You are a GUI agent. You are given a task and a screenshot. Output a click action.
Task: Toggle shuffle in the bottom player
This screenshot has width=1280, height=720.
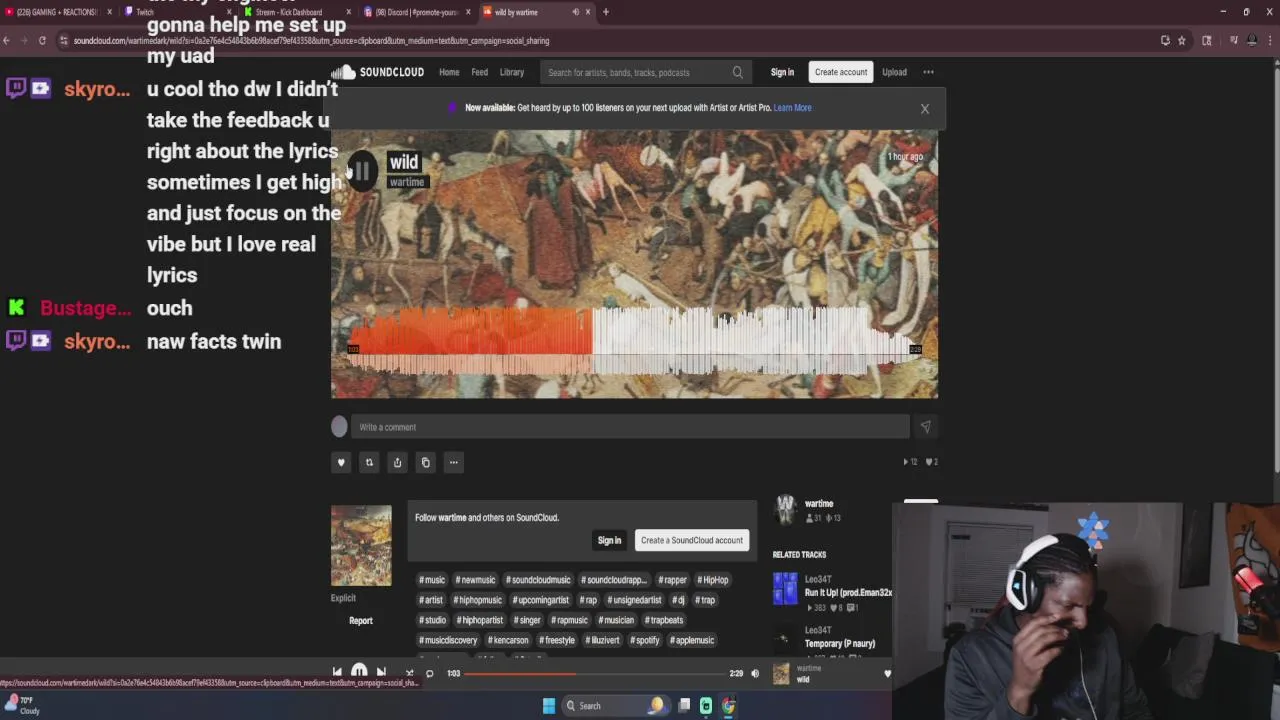coord(408,673)
